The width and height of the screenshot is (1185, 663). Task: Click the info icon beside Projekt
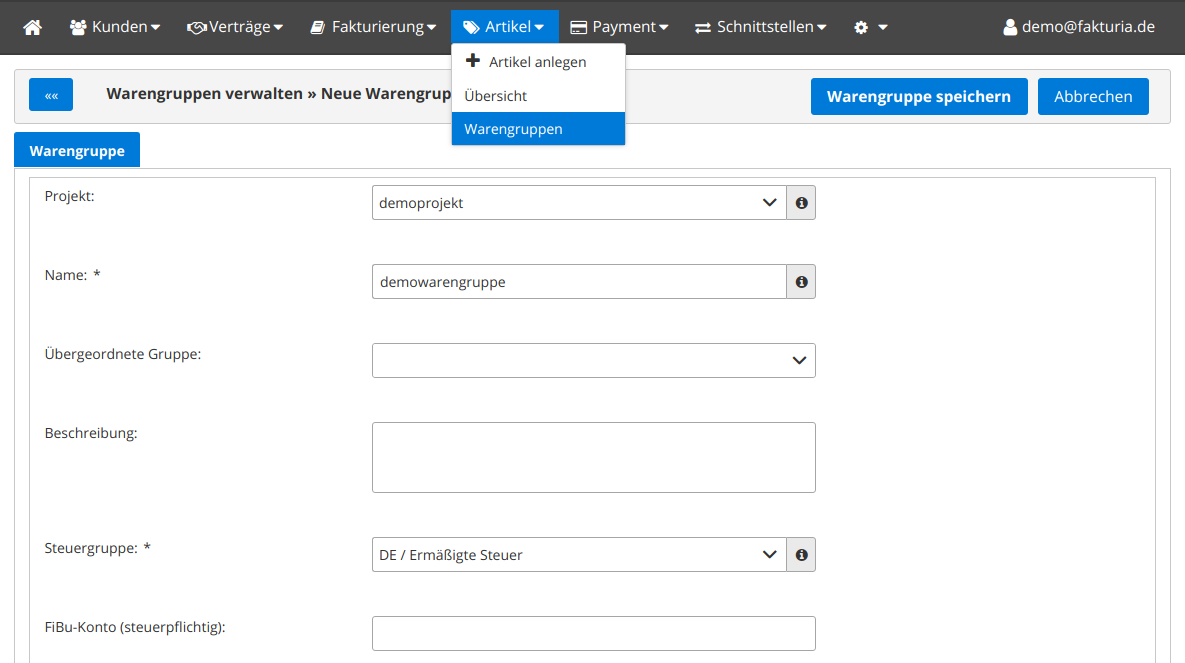(801, 203)
